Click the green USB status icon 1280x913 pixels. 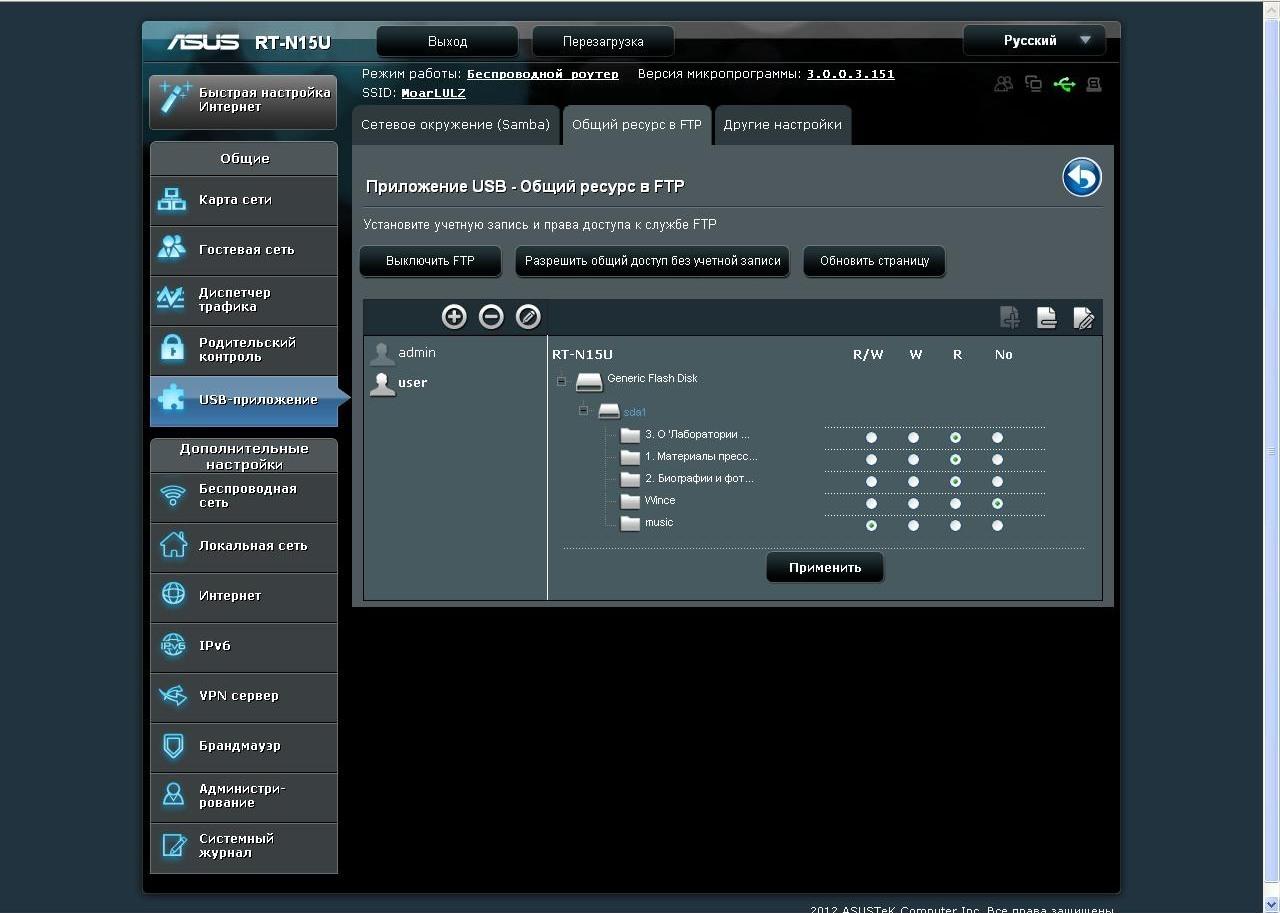[x=1064, y=85]
